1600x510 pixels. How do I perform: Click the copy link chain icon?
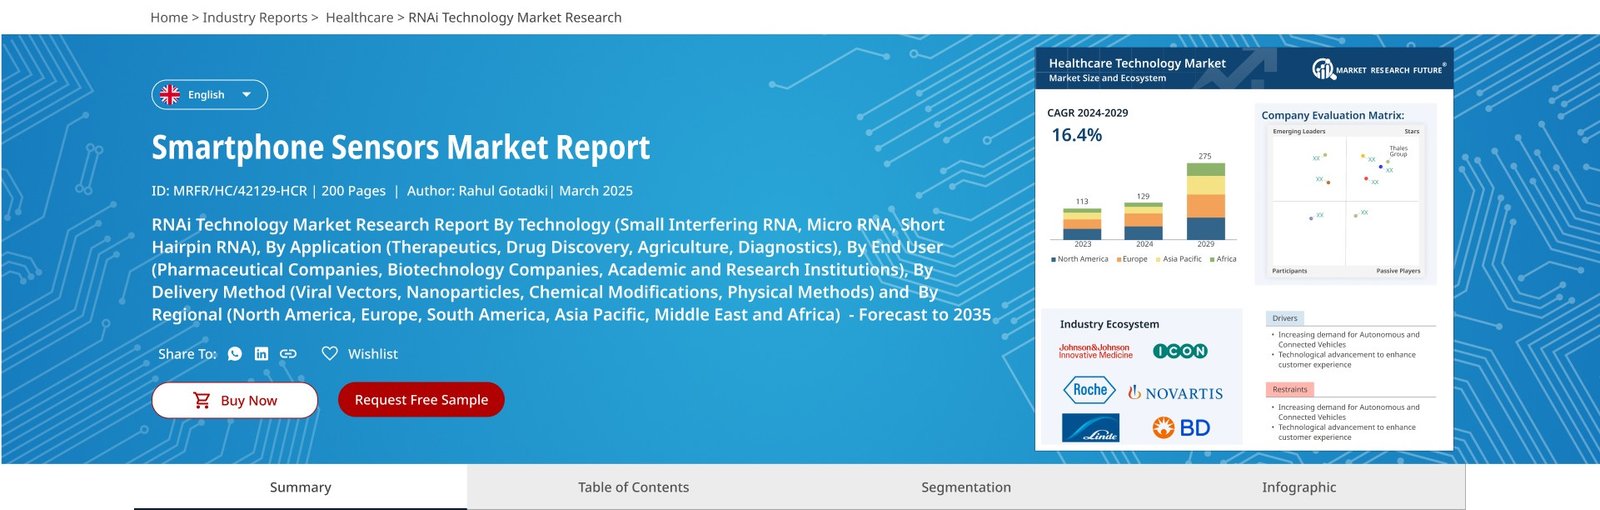(288, 354)
